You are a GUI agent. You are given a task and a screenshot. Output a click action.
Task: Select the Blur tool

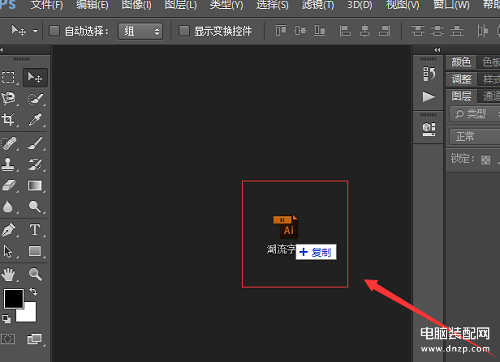click(8, 207)
